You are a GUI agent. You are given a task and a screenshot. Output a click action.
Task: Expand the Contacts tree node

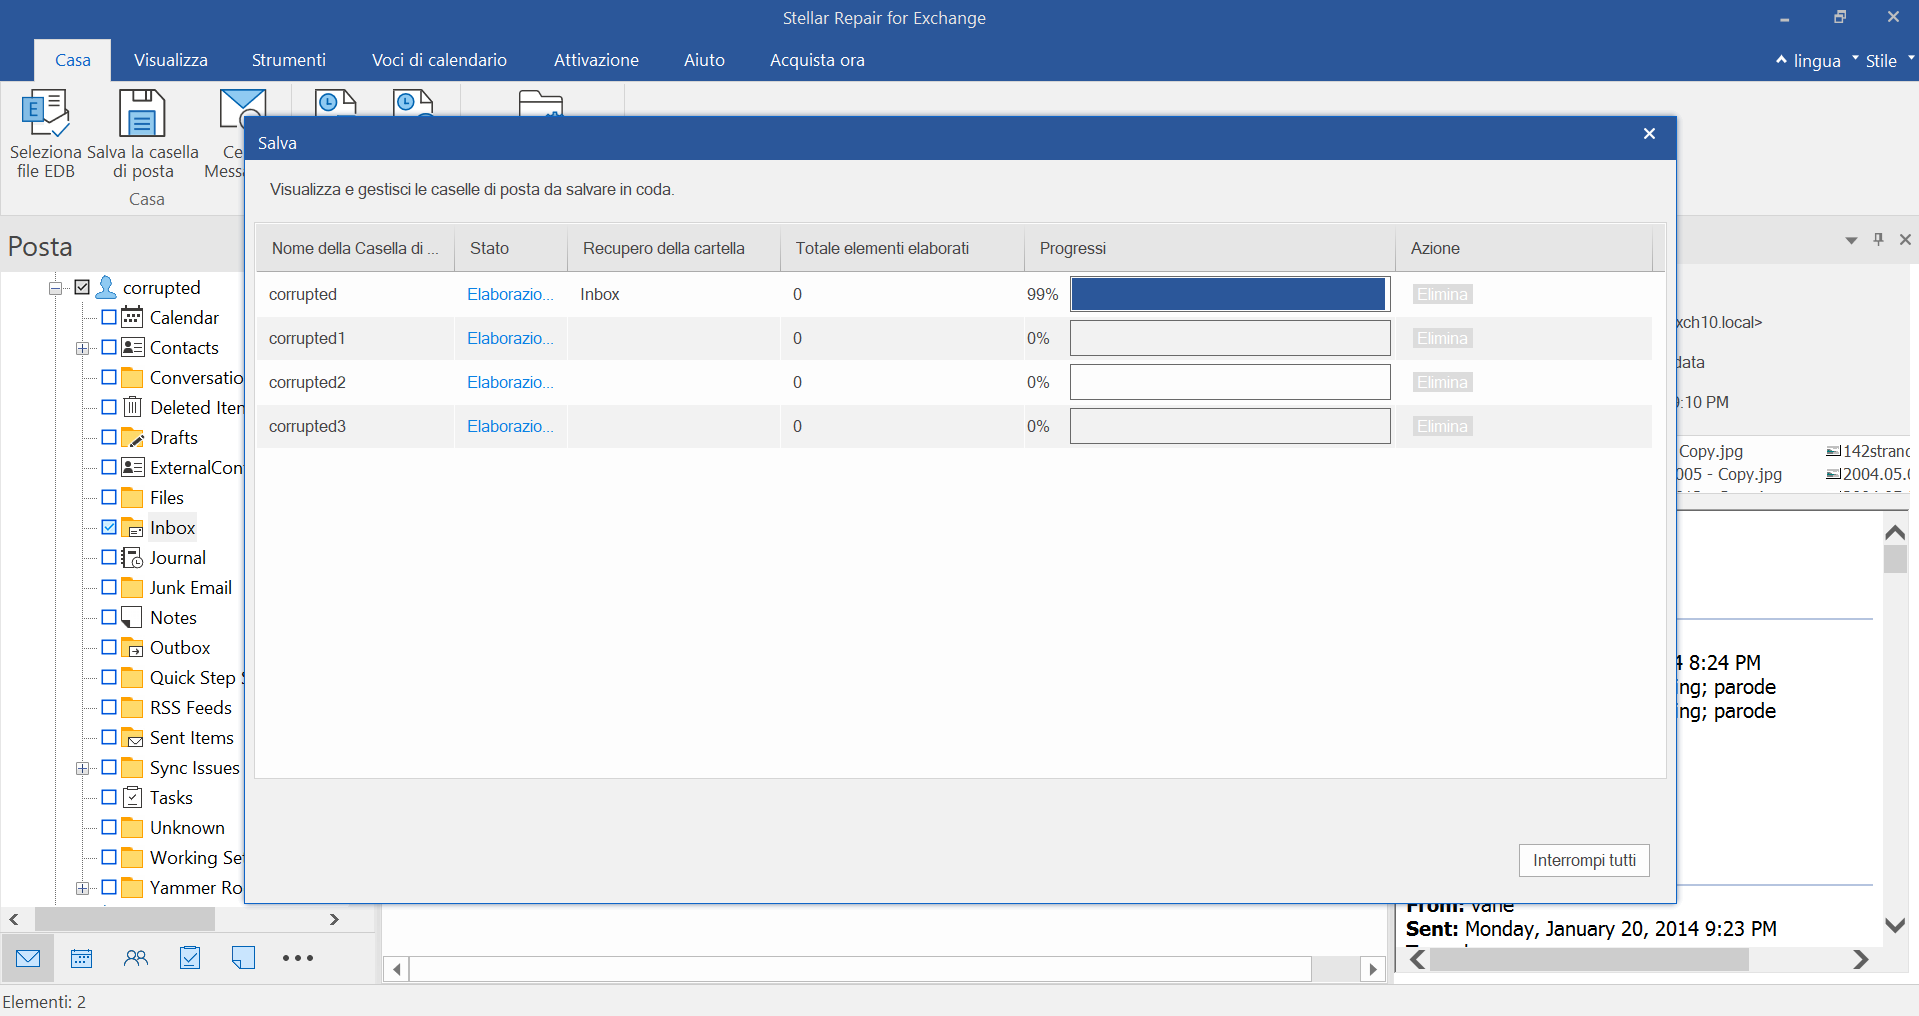pos(82,348)
